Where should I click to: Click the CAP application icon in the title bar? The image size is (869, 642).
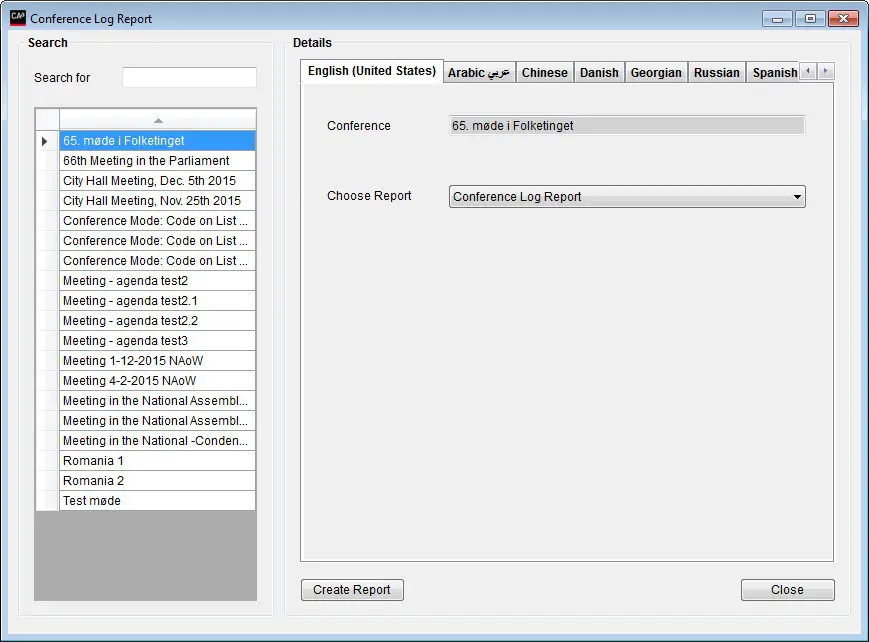tap(17, 17)
